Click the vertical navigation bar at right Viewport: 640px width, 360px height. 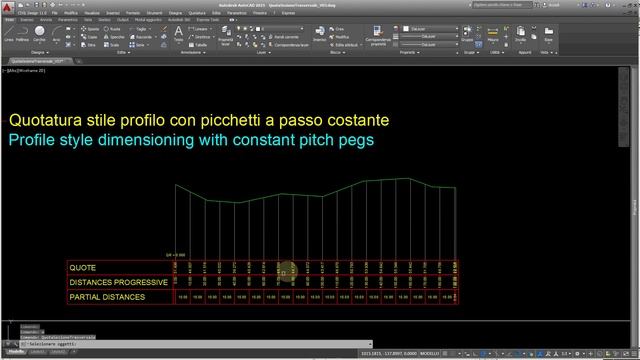click(x=624, y=107)
